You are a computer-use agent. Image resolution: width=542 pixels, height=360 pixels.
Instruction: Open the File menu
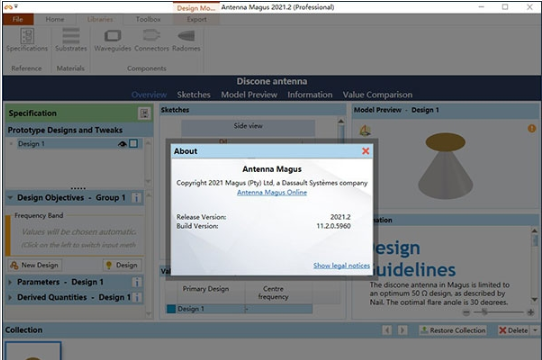[18, 19]
